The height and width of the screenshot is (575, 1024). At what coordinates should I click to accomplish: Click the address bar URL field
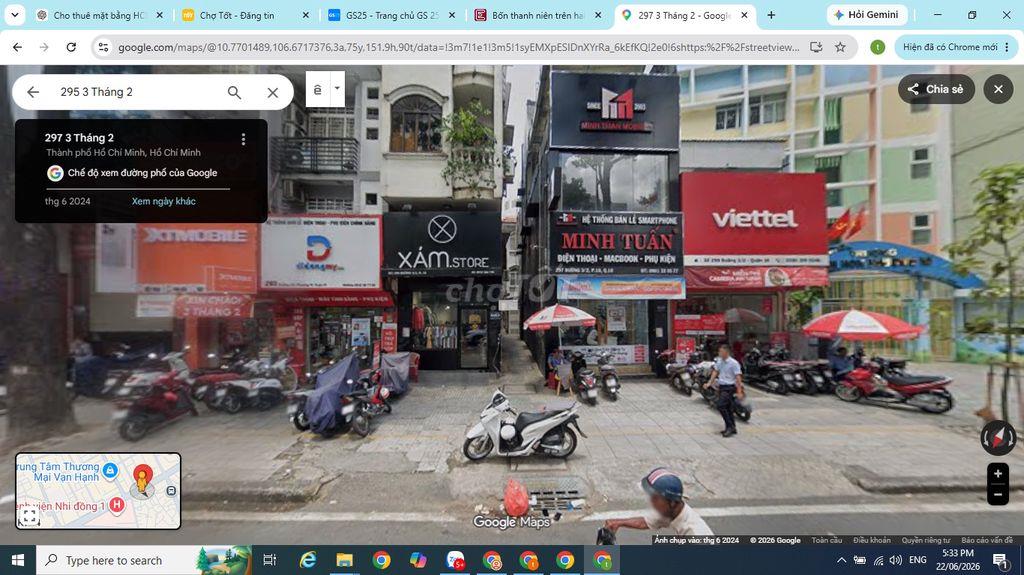point(457,47)
